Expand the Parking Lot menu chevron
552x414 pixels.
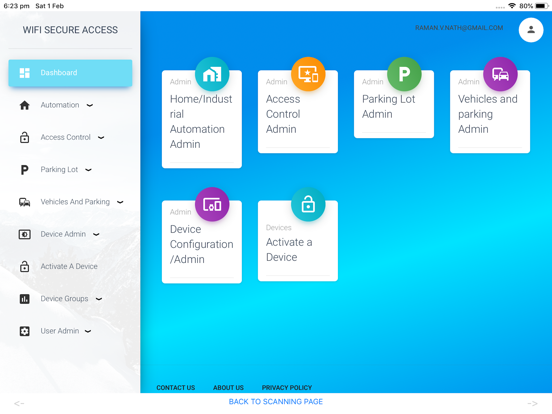(x=88, y=170)
